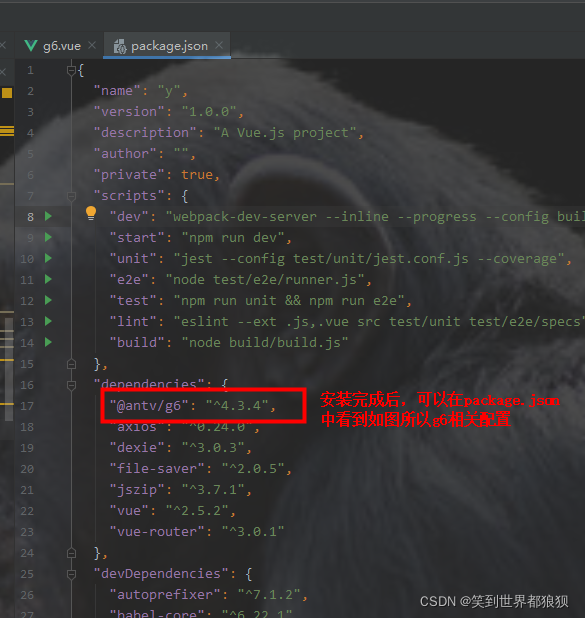The width and height of the screenshot is (585, 618).
Task: Click the "node test/e2e/runner.js" string
Action: pos(265,280)
